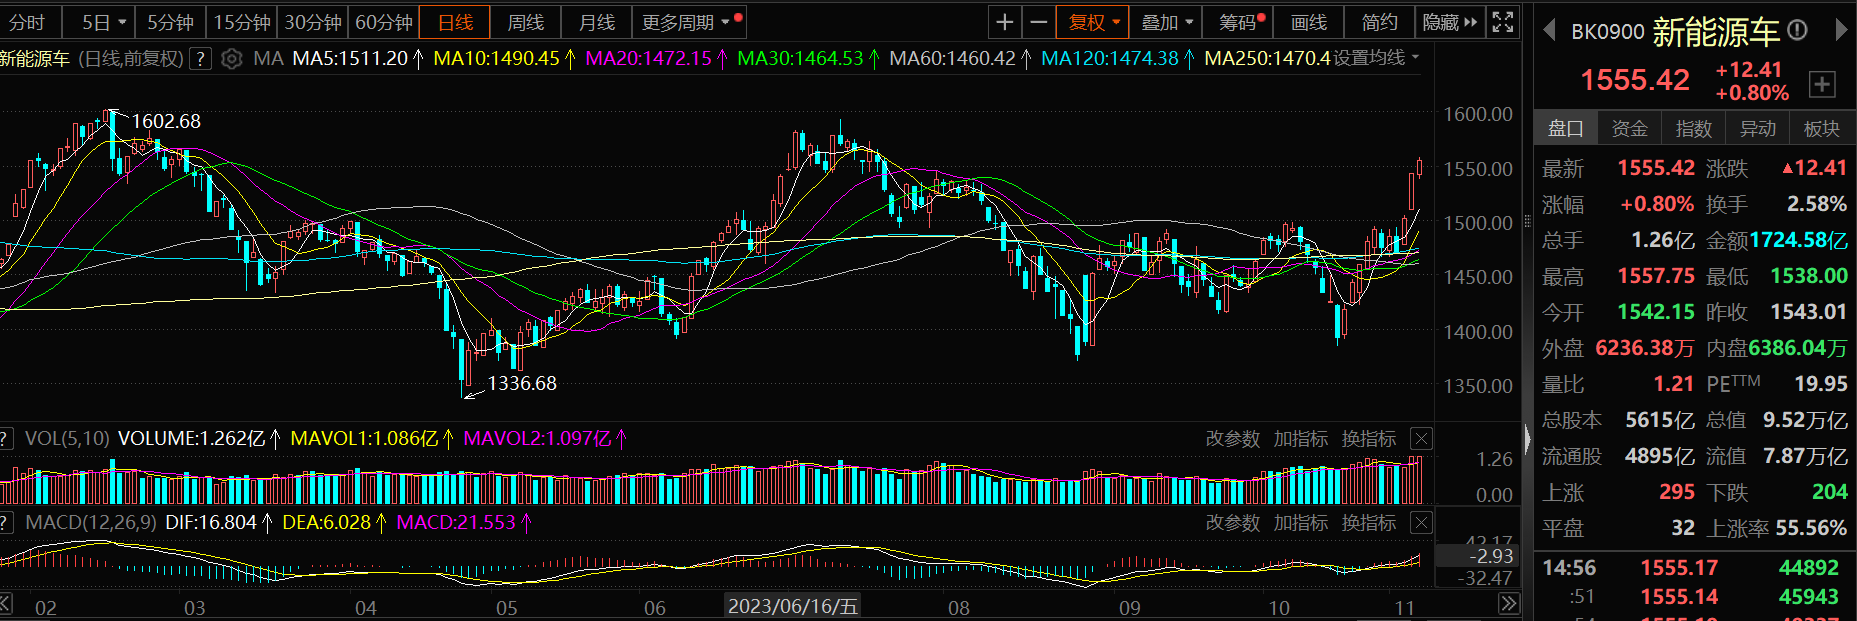Add 新能源车 to watchlist with plus box
The height and width of the screenshot is (621, 1857).
[1822, 85]
